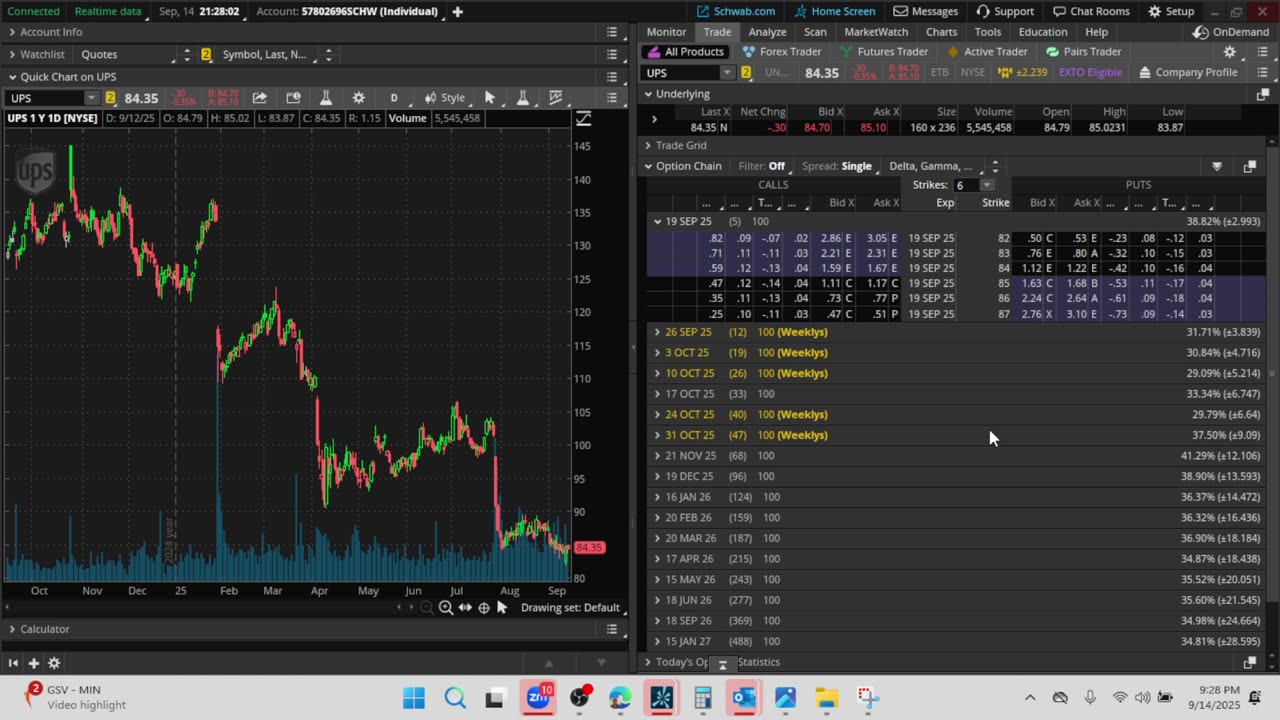Open the Futures Trader subtab
This screenshot has height=720, width=1280.
[x=885, y=52]
